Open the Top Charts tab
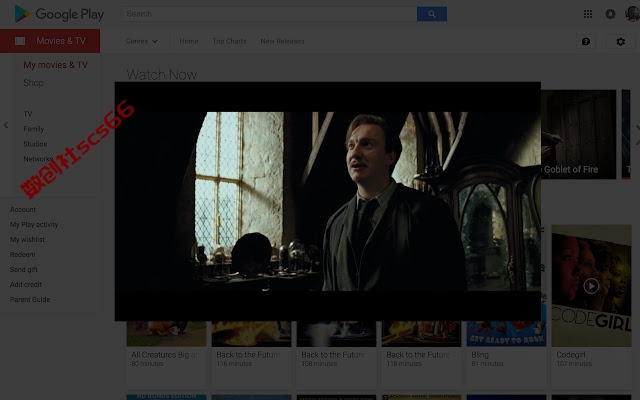This screenshot has height=400, width=640. (229, 41)
